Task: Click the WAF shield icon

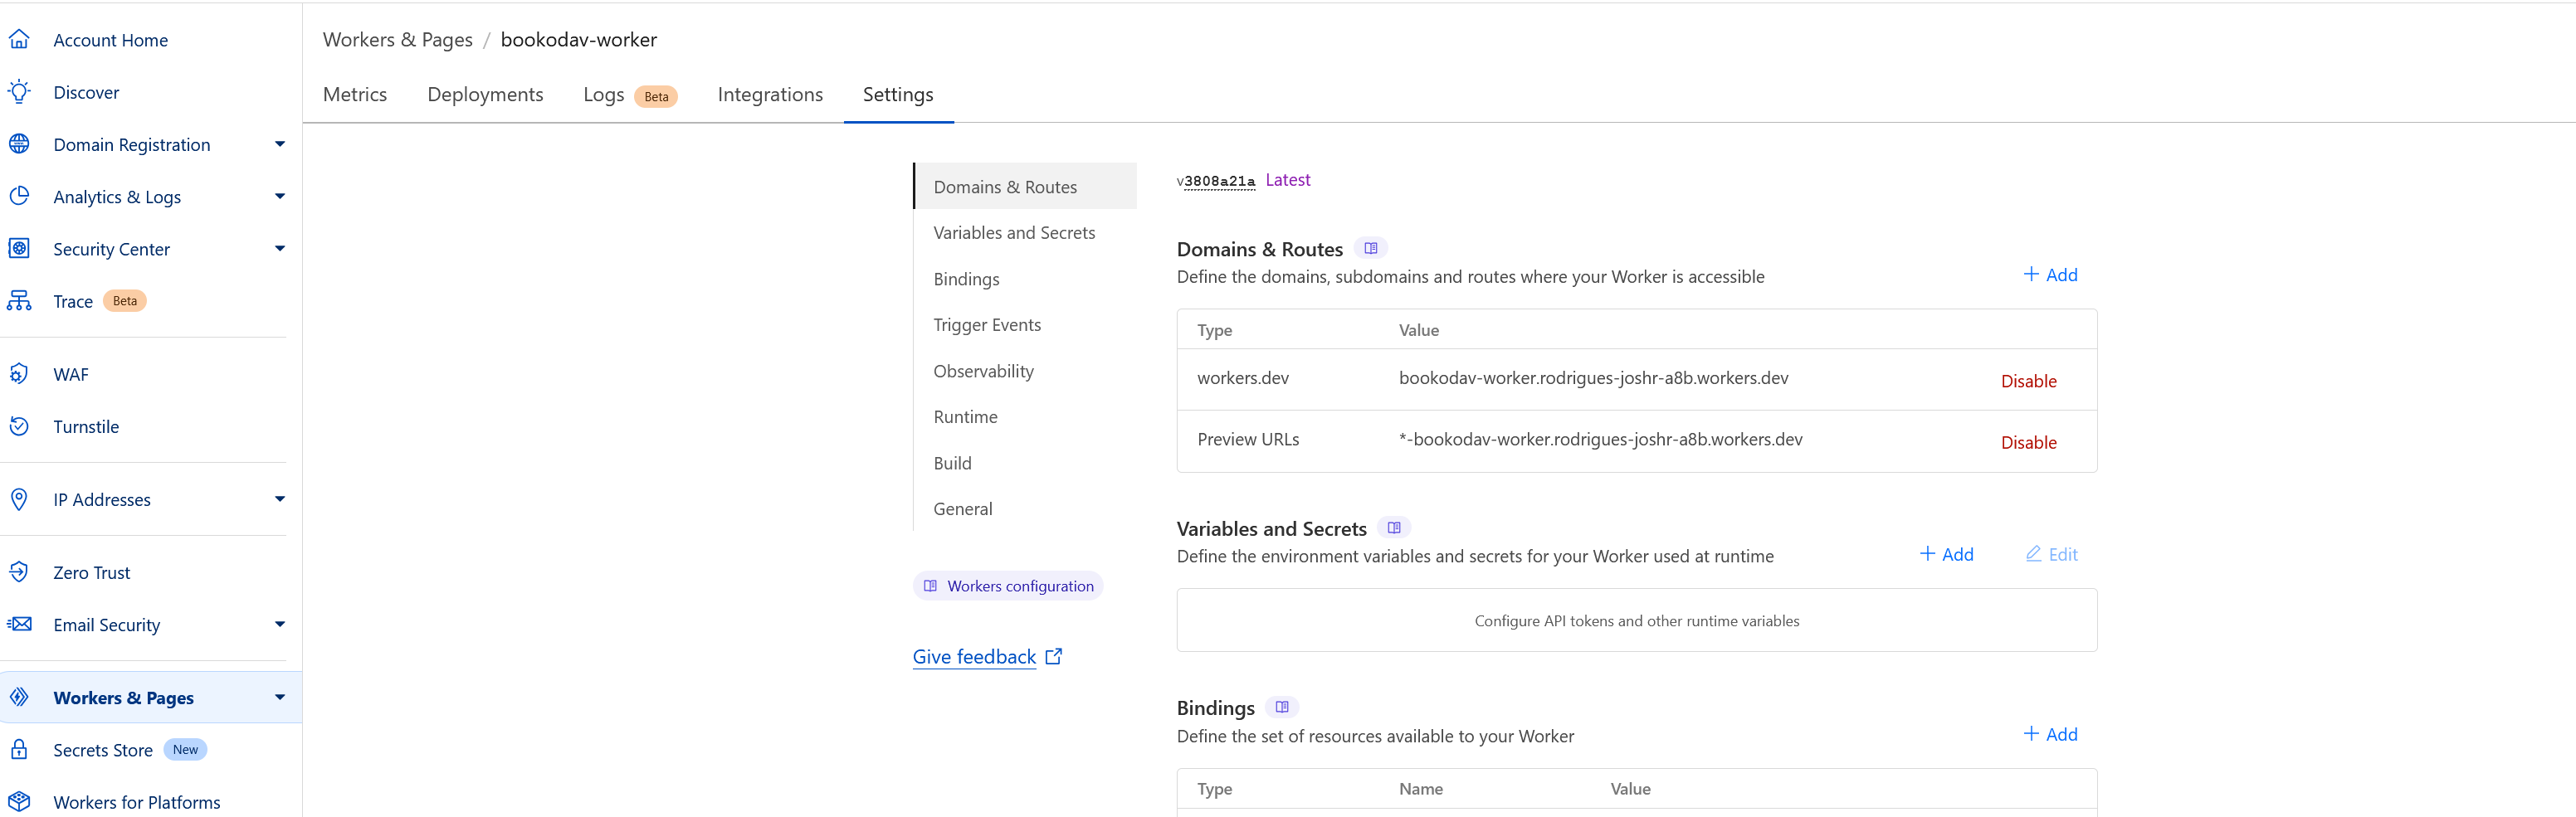Action: click(19, 374)
